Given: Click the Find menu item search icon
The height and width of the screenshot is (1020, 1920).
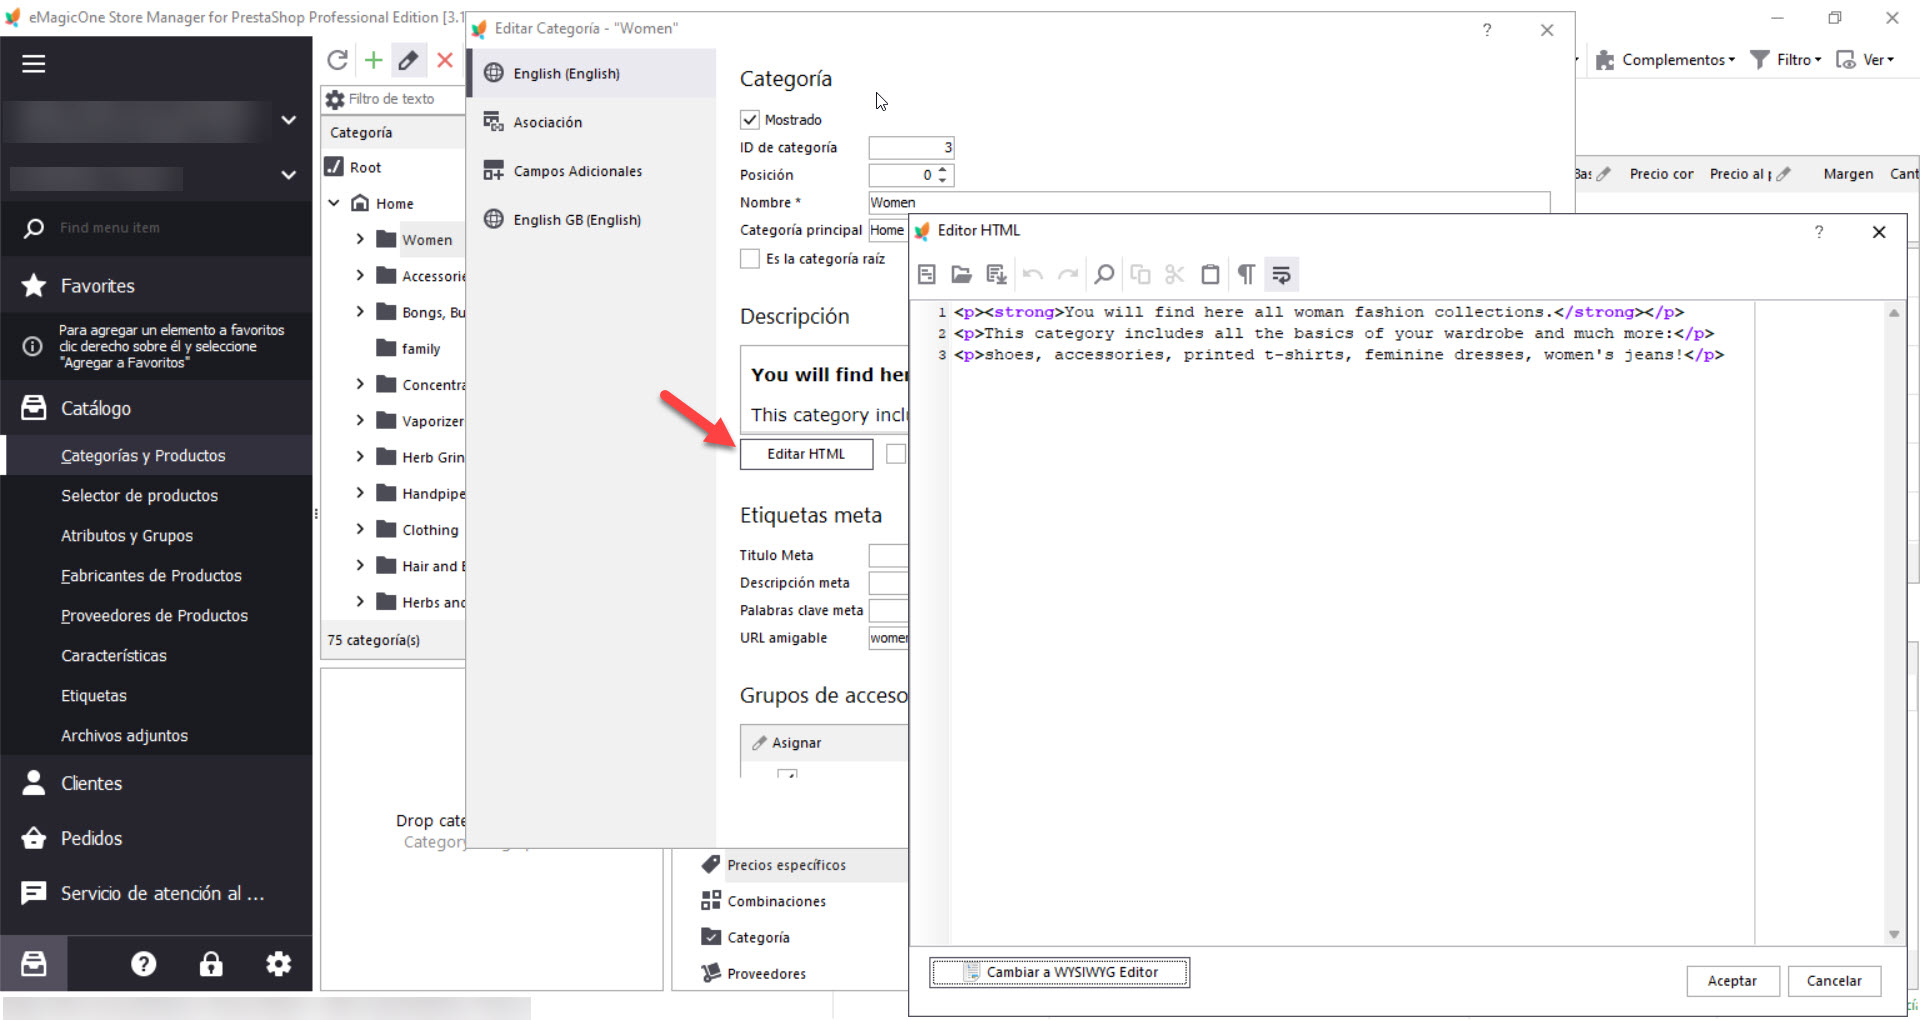Looking at the screenshot, I should [x=34, y=228].
